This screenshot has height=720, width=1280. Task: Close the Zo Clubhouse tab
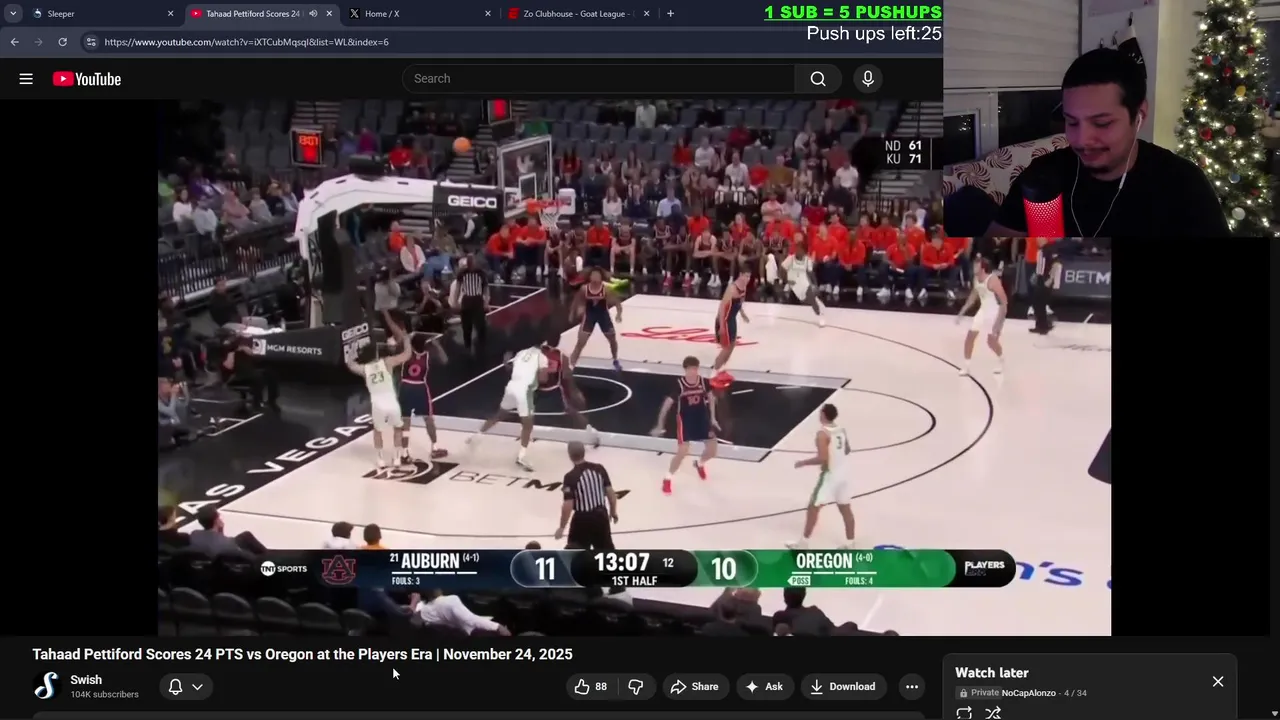click(646, 14)
